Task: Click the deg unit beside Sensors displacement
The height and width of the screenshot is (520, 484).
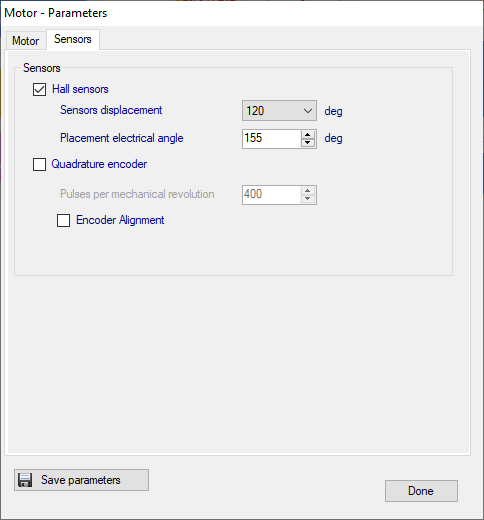Action: 333,111
